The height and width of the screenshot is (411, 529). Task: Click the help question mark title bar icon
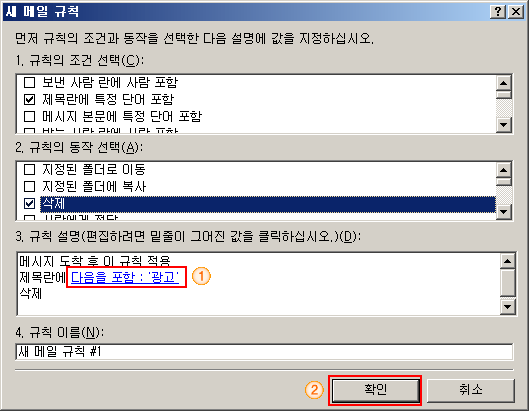[498, 12]
